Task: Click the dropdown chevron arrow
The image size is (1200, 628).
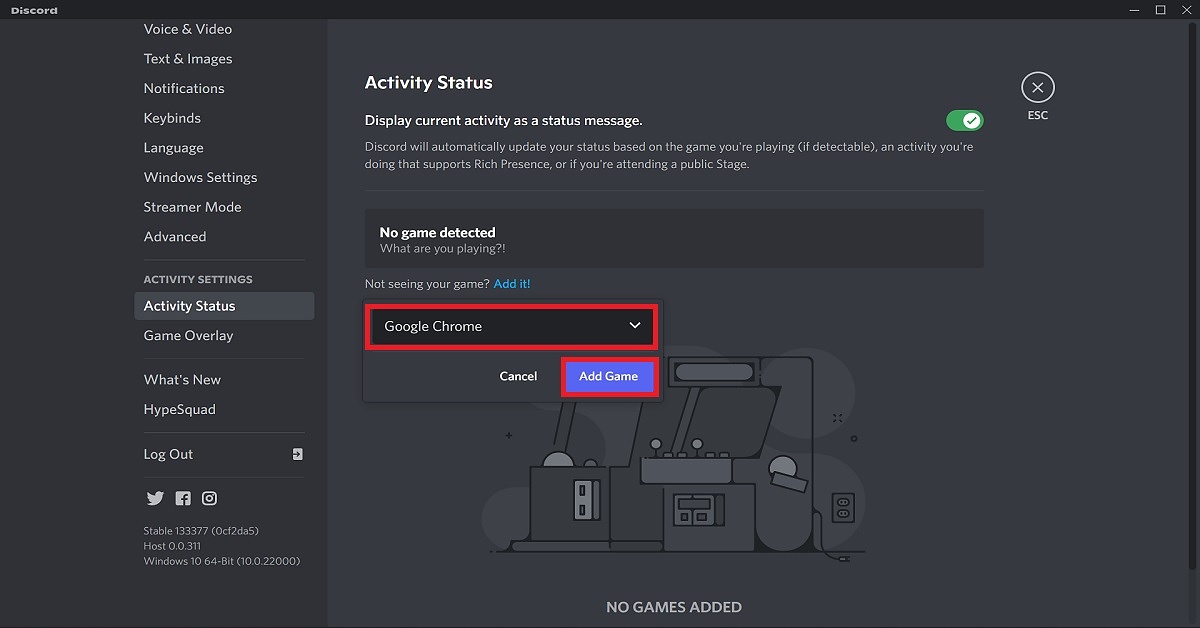Action: point(634,326)
